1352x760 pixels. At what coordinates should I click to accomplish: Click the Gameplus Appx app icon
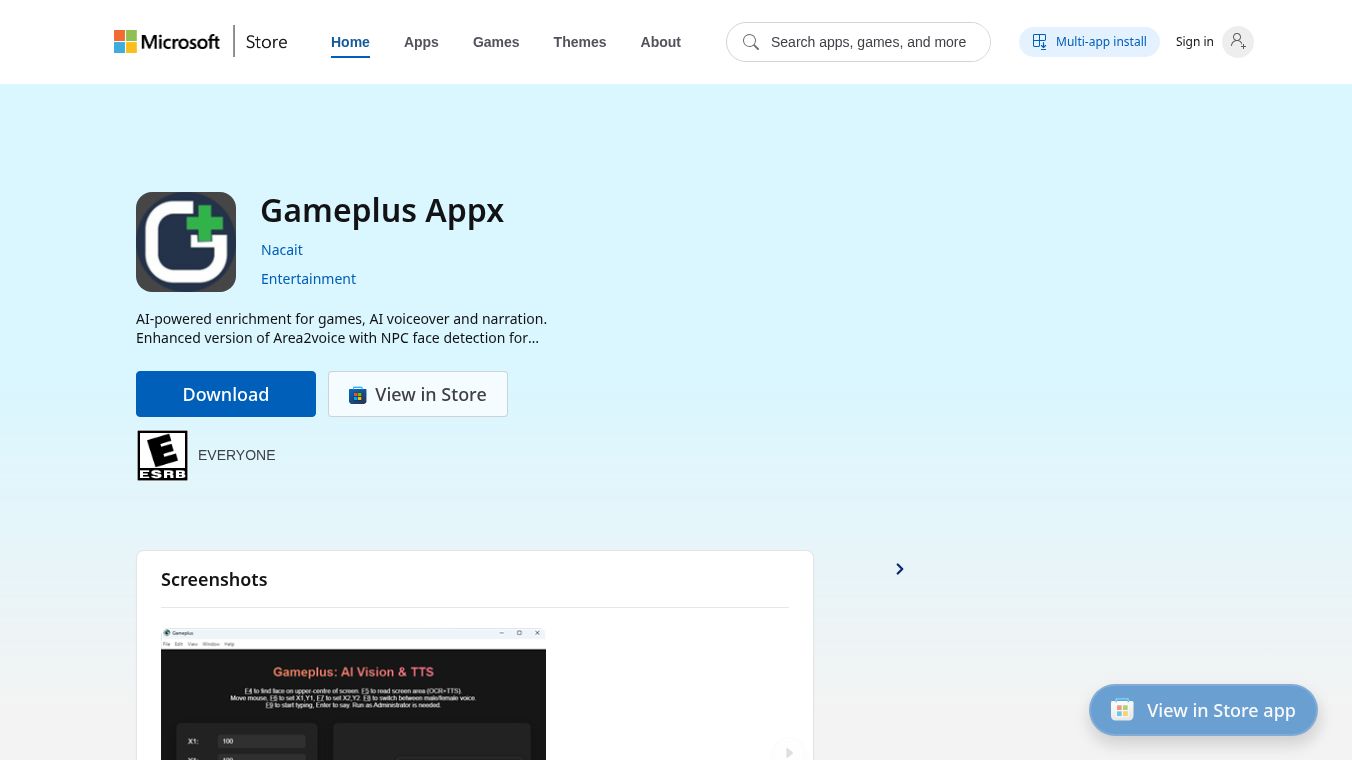click(x=186, y=242)
